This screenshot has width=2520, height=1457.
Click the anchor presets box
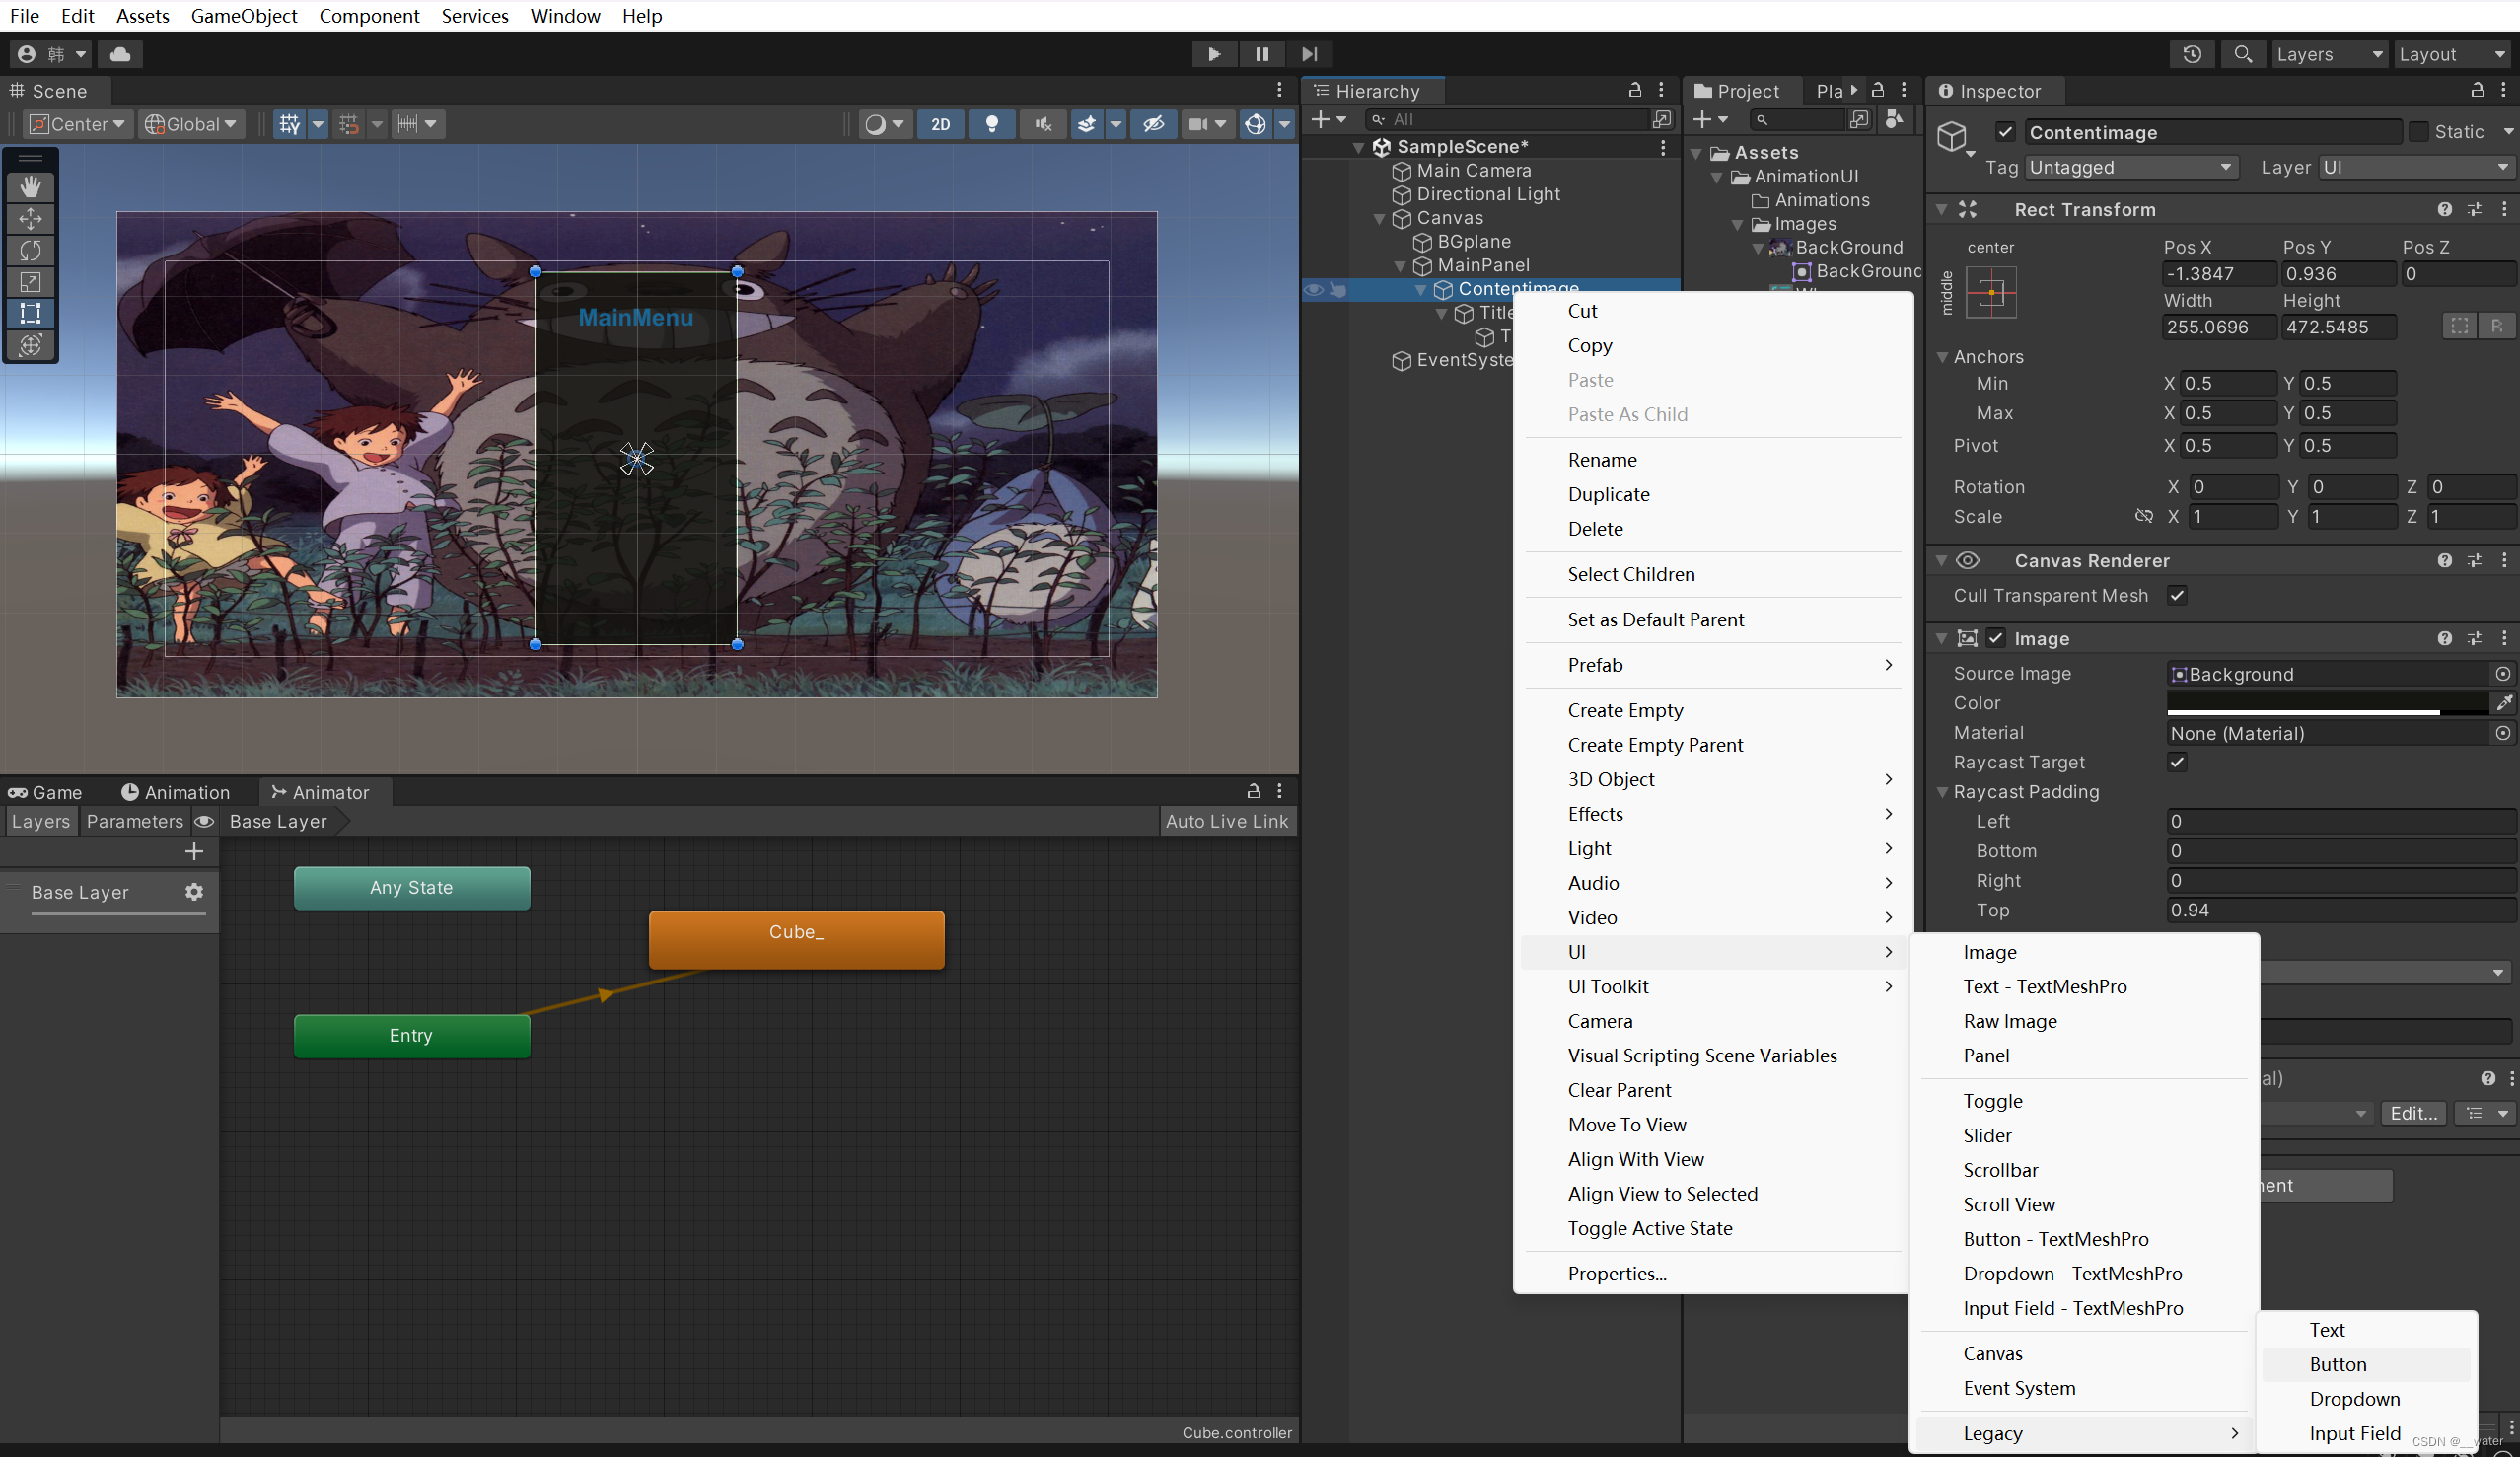tap(1991, 293)
